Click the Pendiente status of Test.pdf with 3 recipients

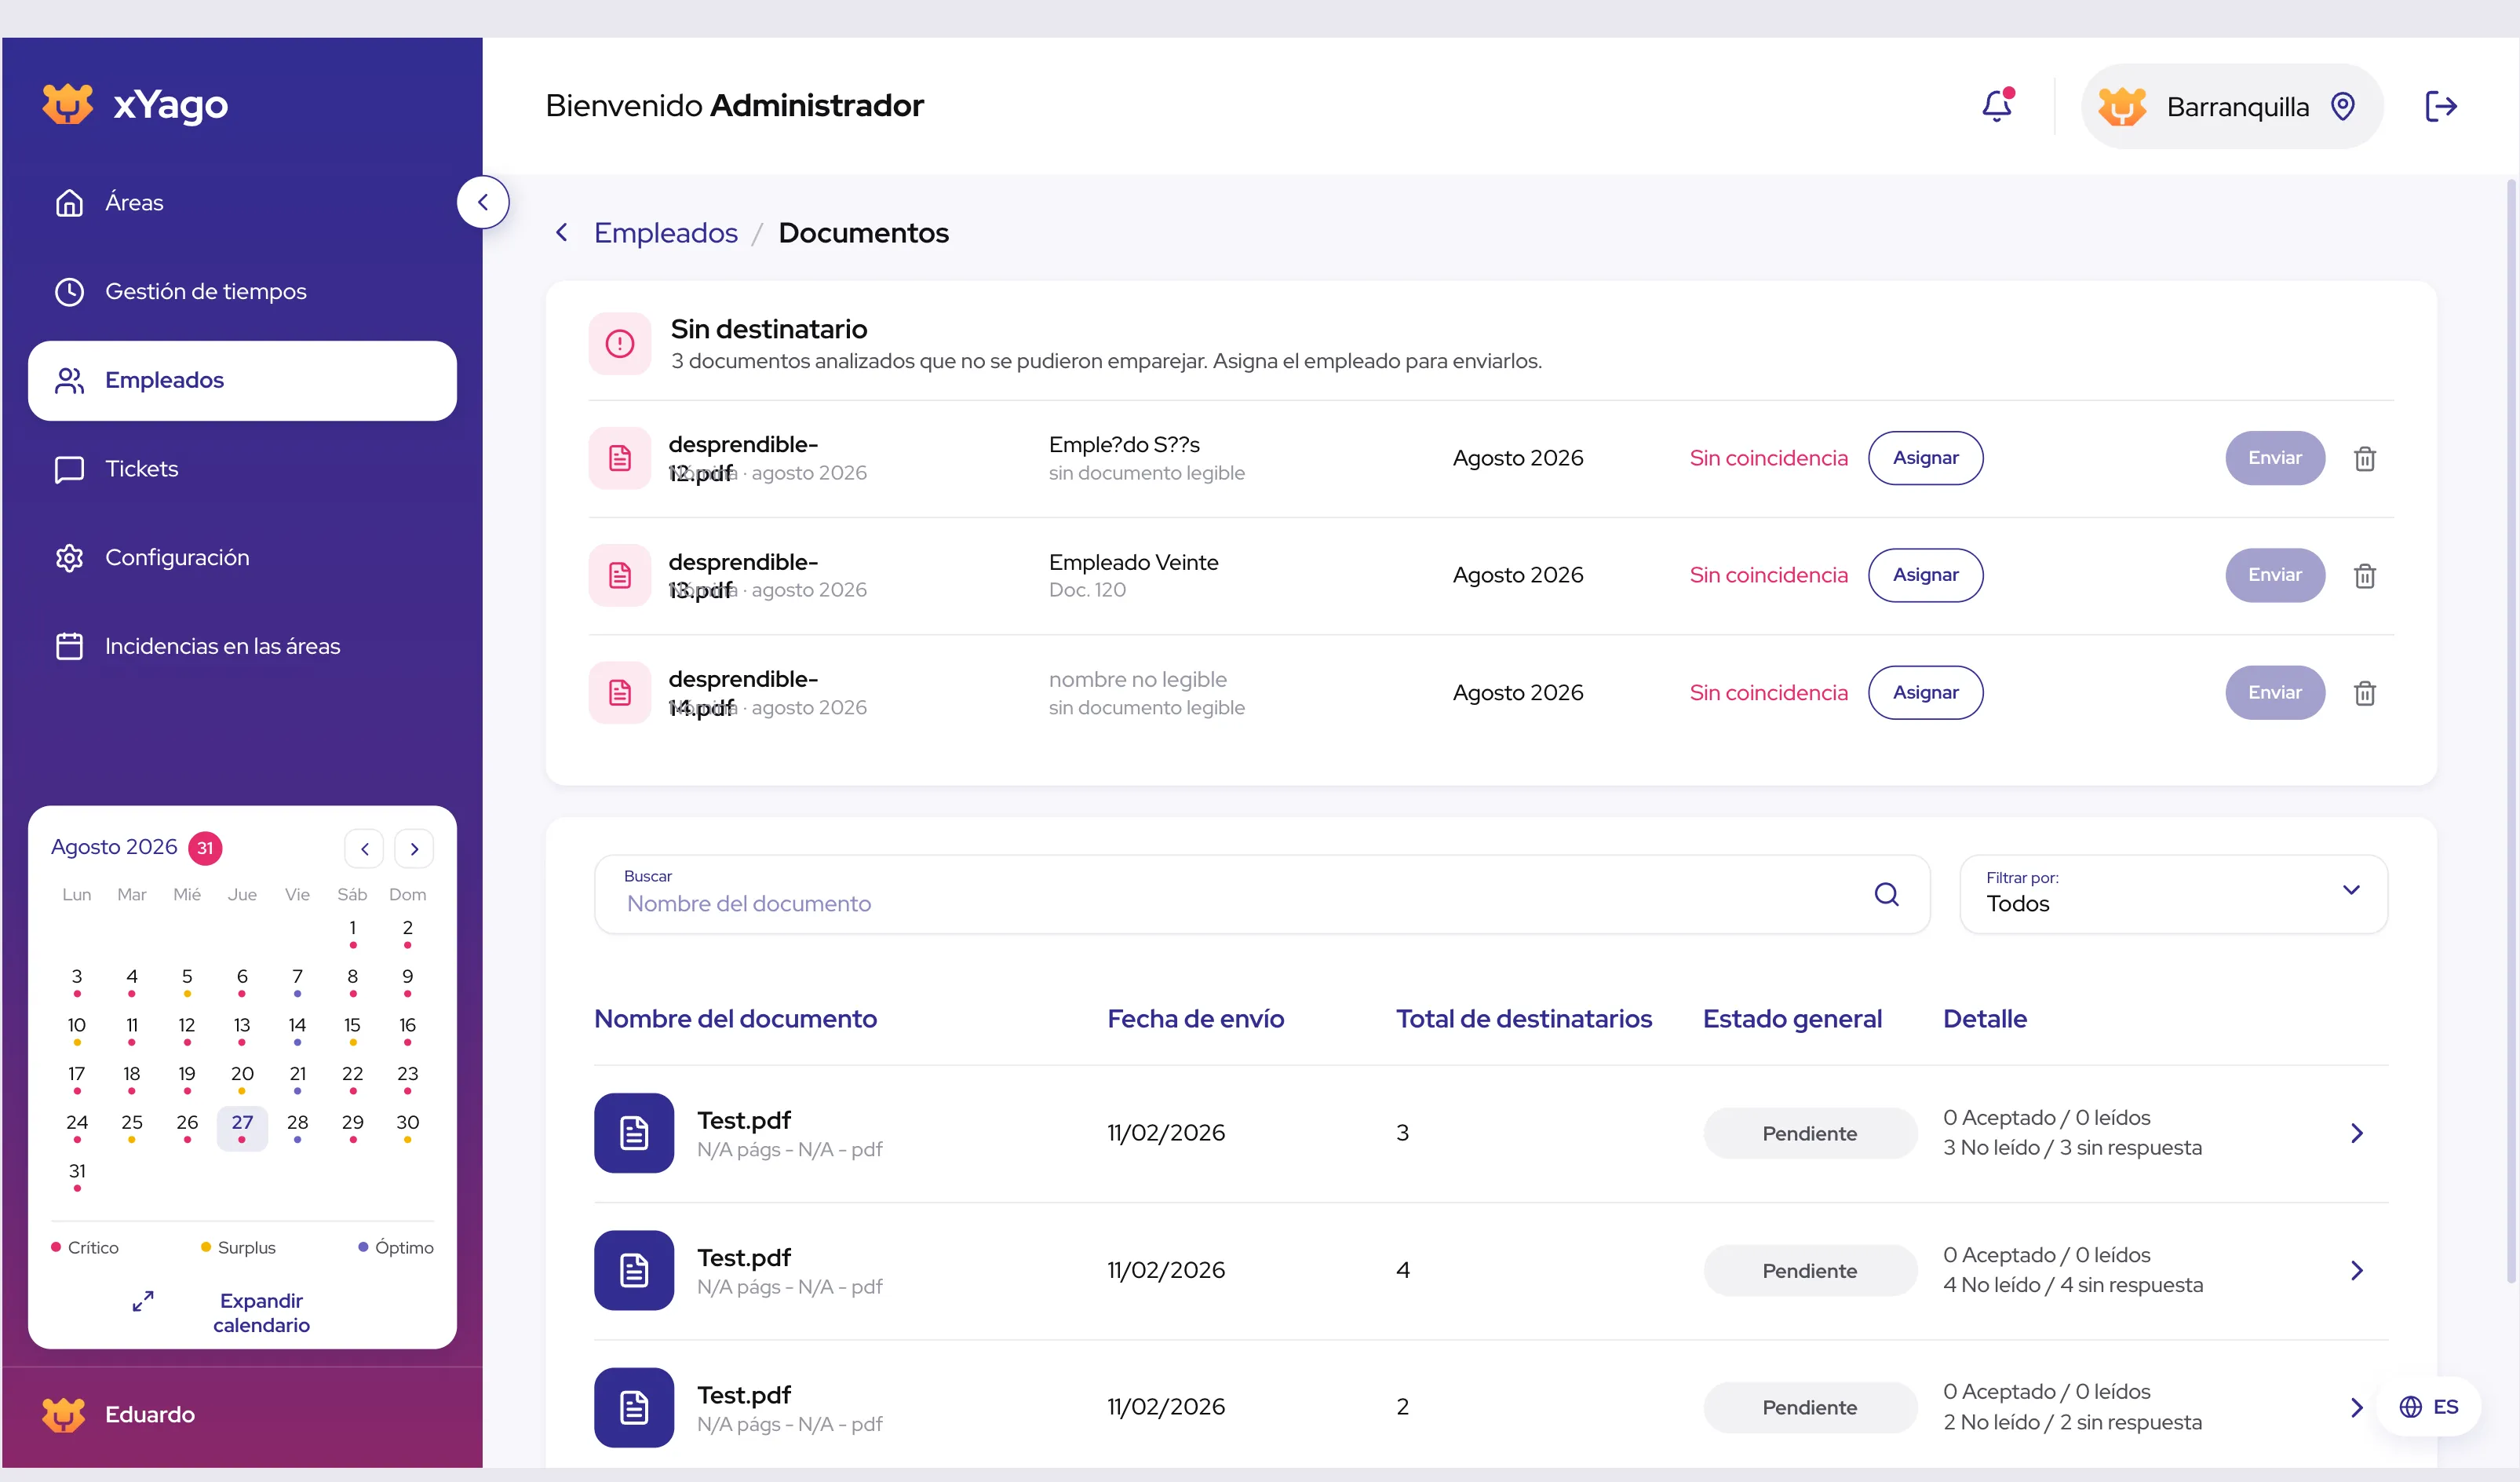pos(1810,1133)
